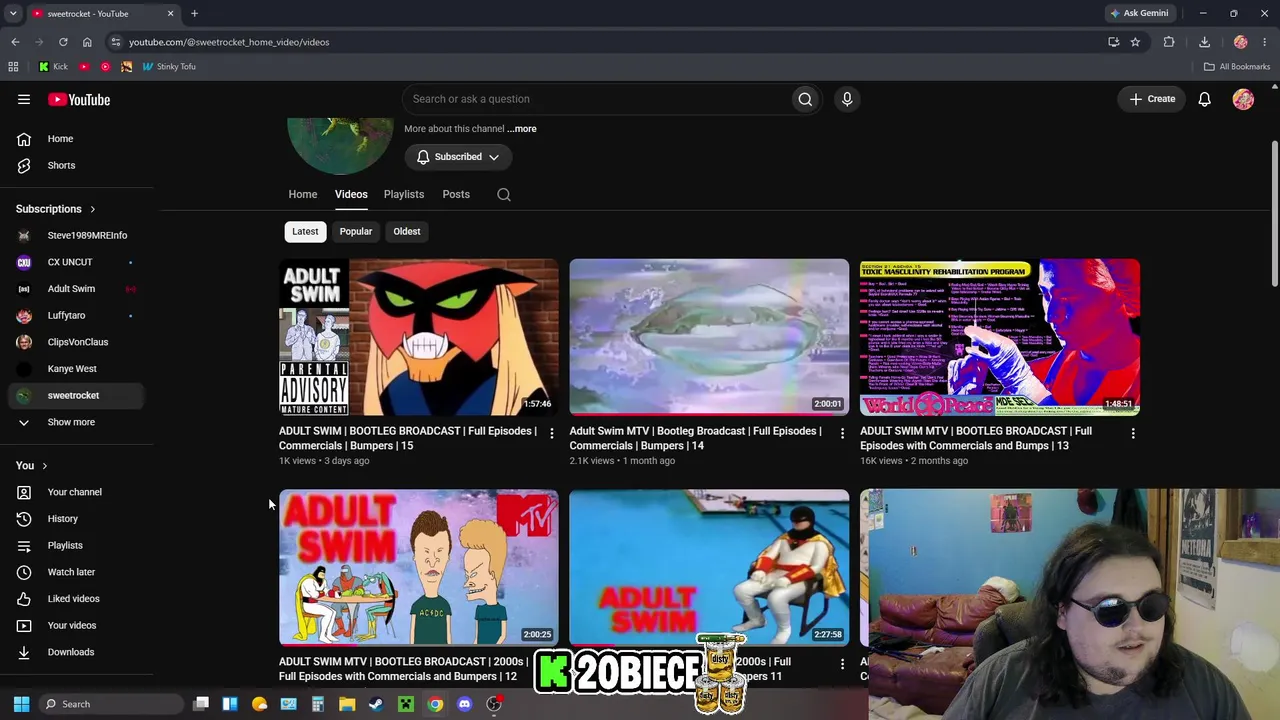Show Chrome downloads
Viewport: 1280px width, 720px height.
coord(1204,42)
